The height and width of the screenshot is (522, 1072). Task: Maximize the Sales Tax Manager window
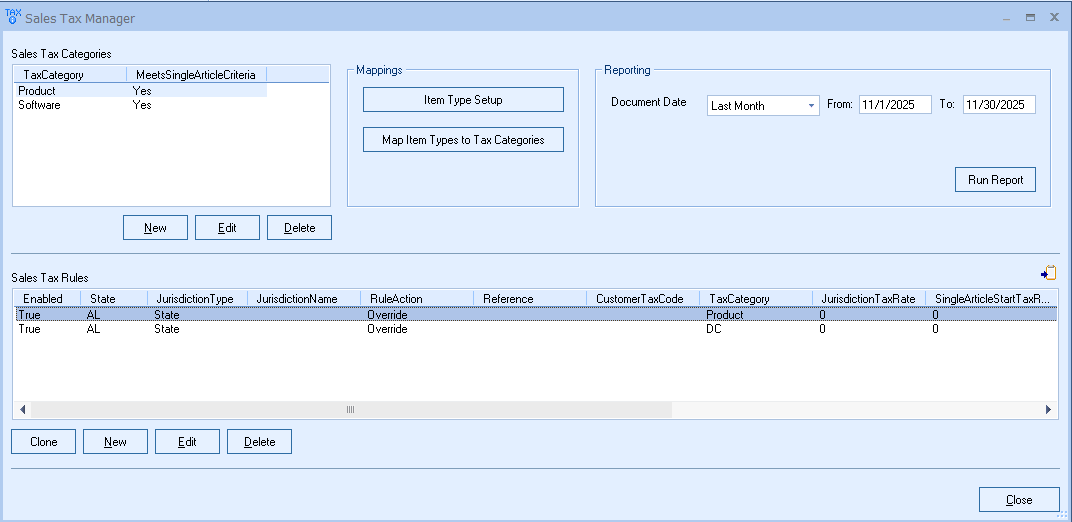point(1030,18)
